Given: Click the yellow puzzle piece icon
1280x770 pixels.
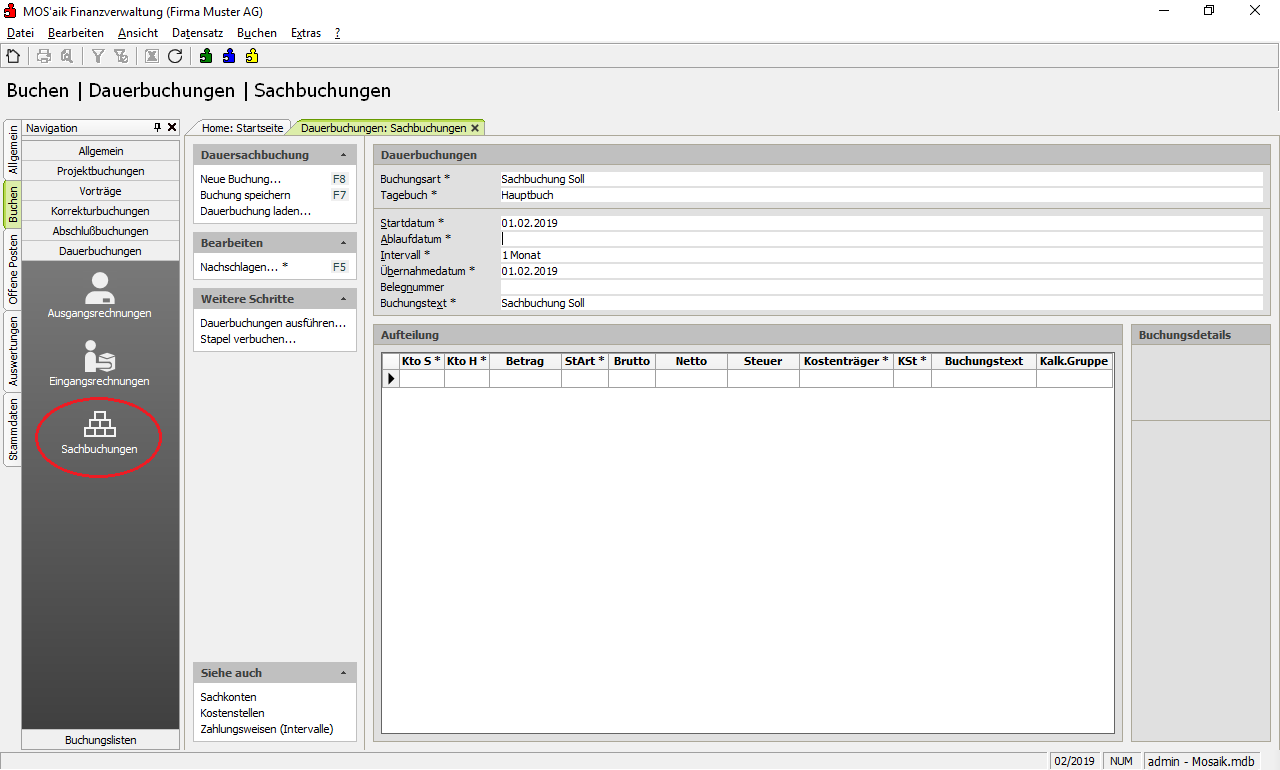Looking at the screenshot, I should [252, 56].
